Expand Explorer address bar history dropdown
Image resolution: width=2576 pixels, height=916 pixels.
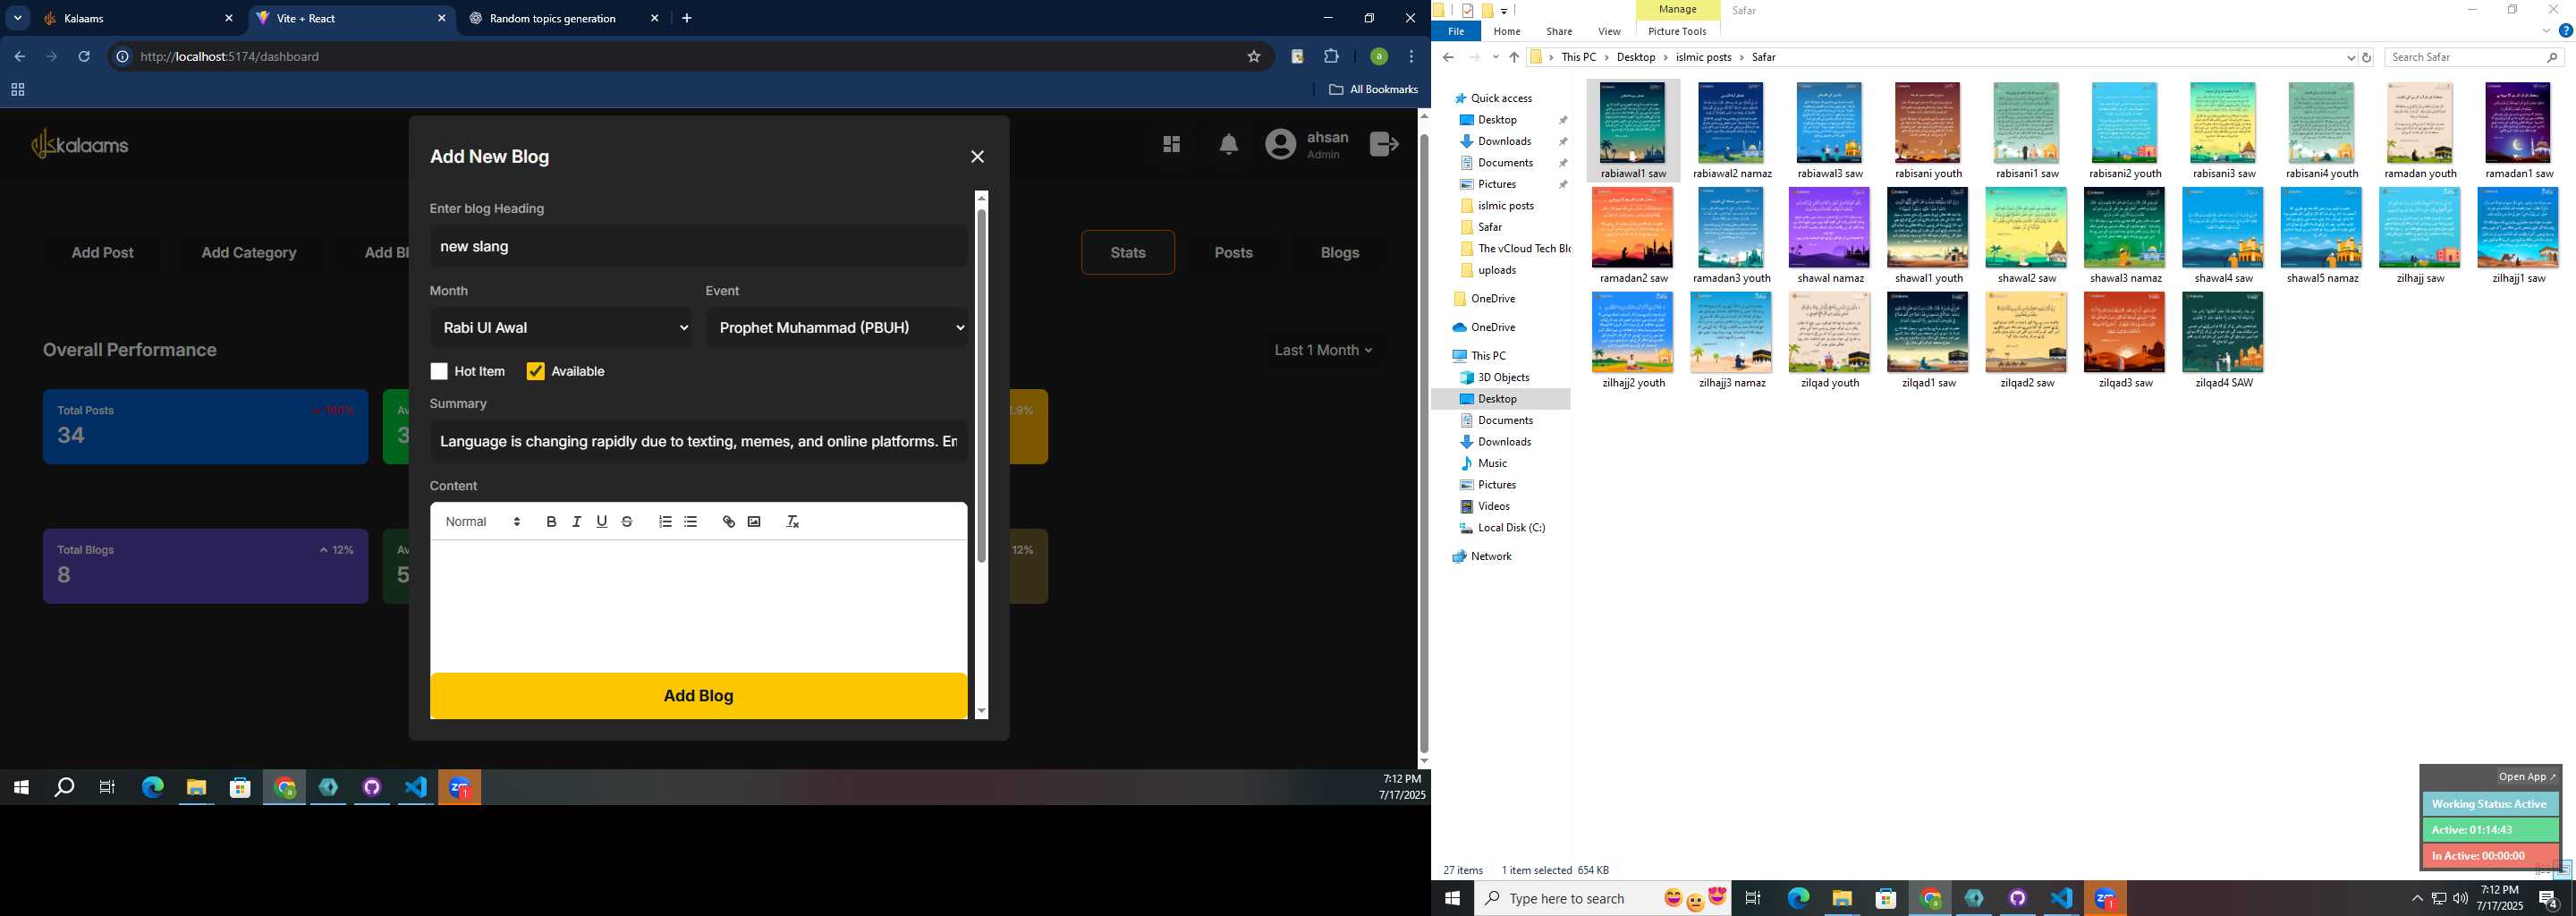pyautogui.click(x=2350, y=58)
